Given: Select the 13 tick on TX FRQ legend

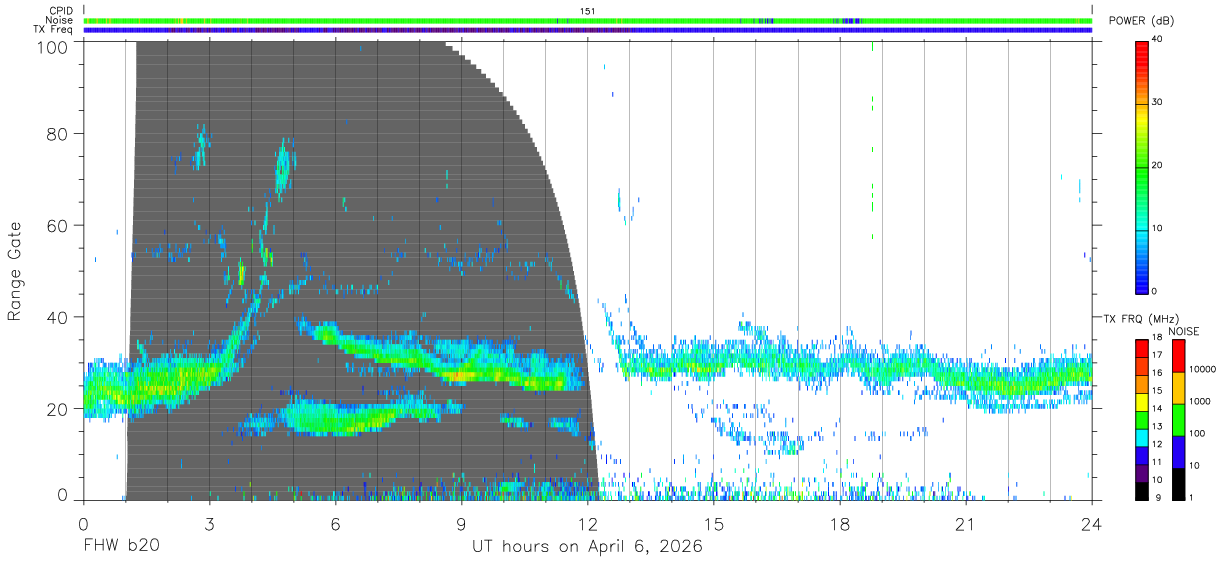Looking at the screenshot, I should (x=1157, y=427).
